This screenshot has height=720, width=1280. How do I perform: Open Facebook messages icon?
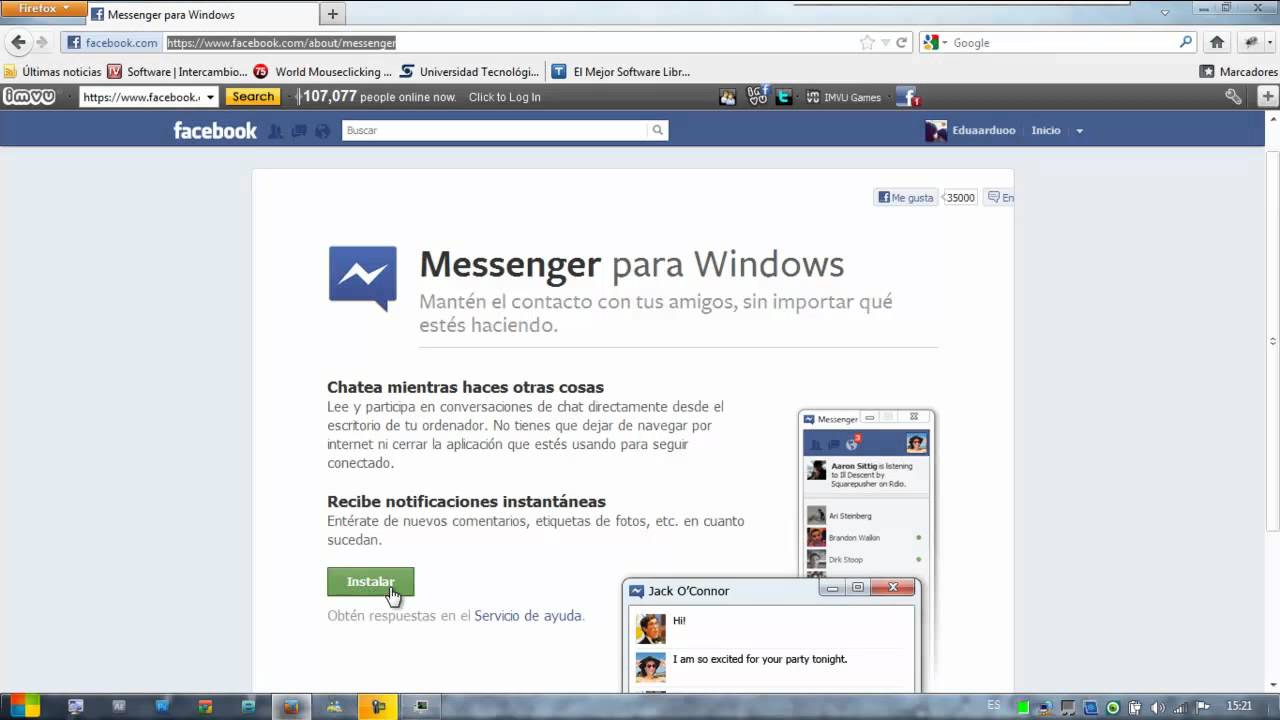pyautogui.click(x=298, y=131)
